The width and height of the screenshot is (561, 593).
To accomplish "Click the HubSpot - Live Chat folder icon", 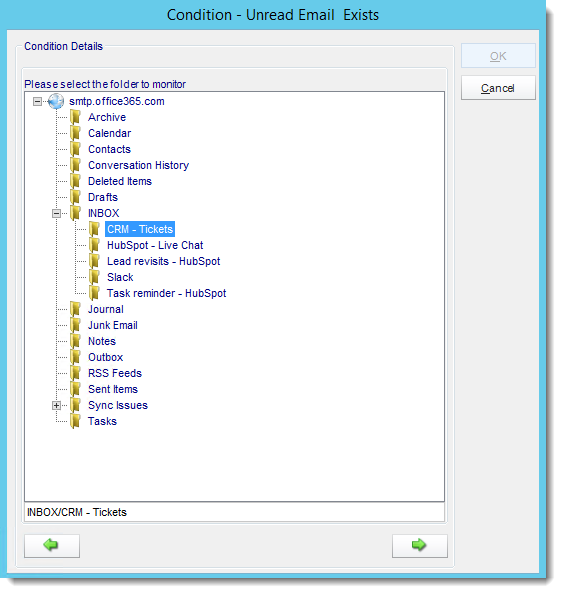I will (95, 245).
